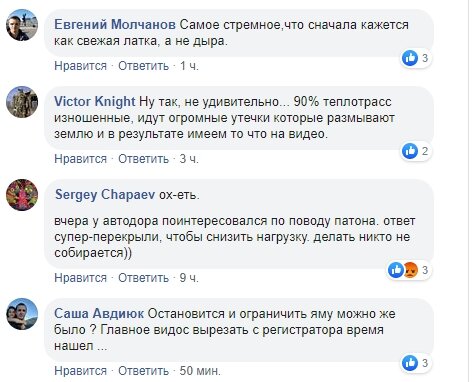Click the angry reaction icon on Sergey Chapaev's comment
474x382 pixels.
point(411,270)
